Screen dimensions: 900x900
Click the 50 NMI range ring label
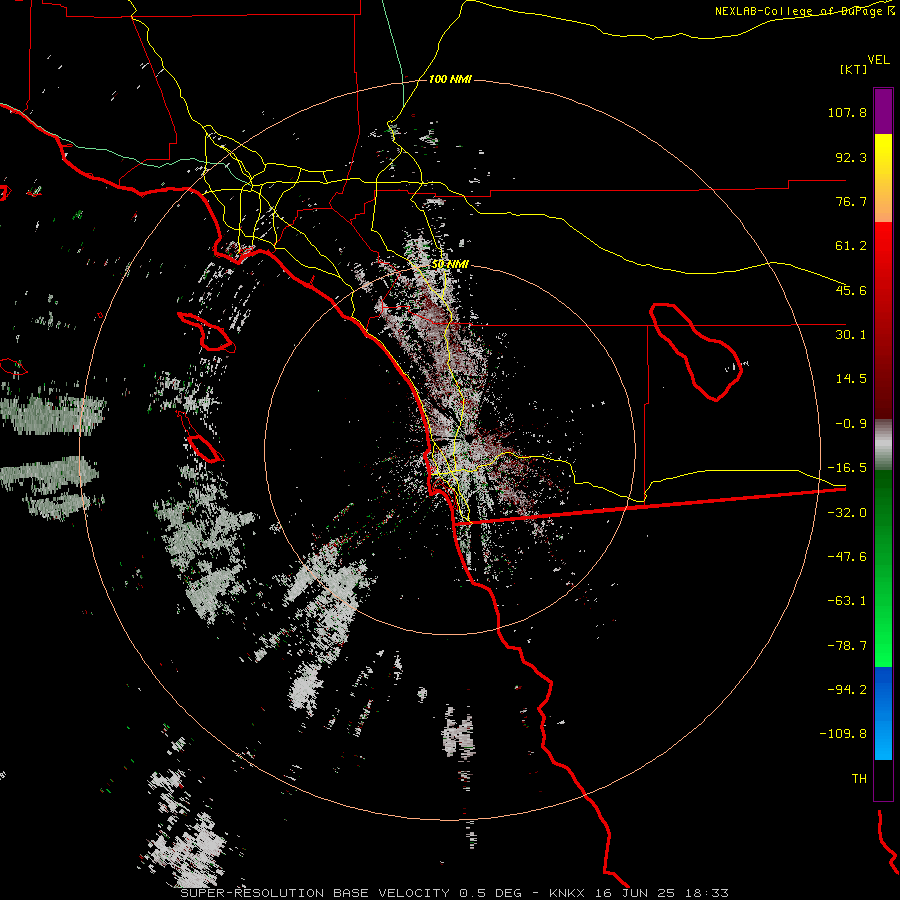[450, 264]
